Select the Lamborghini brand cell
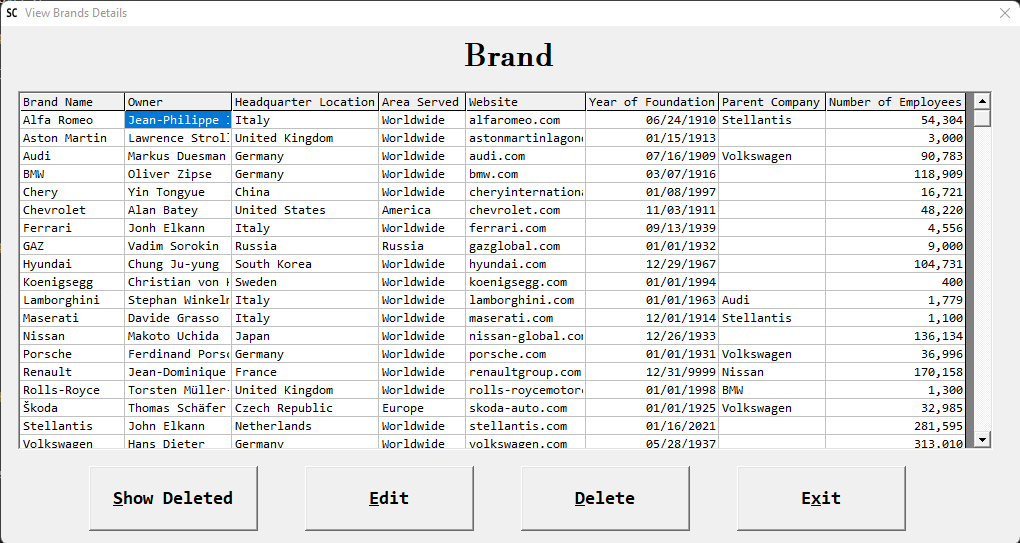The image size is (1020, 543). coord(72,300)
